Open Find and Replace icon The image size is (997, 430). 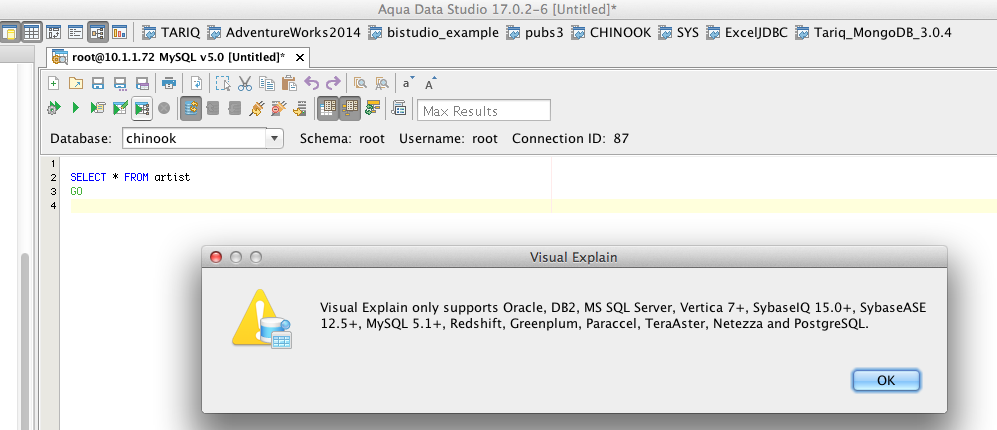pyautogui.click(x=382, y=83)
